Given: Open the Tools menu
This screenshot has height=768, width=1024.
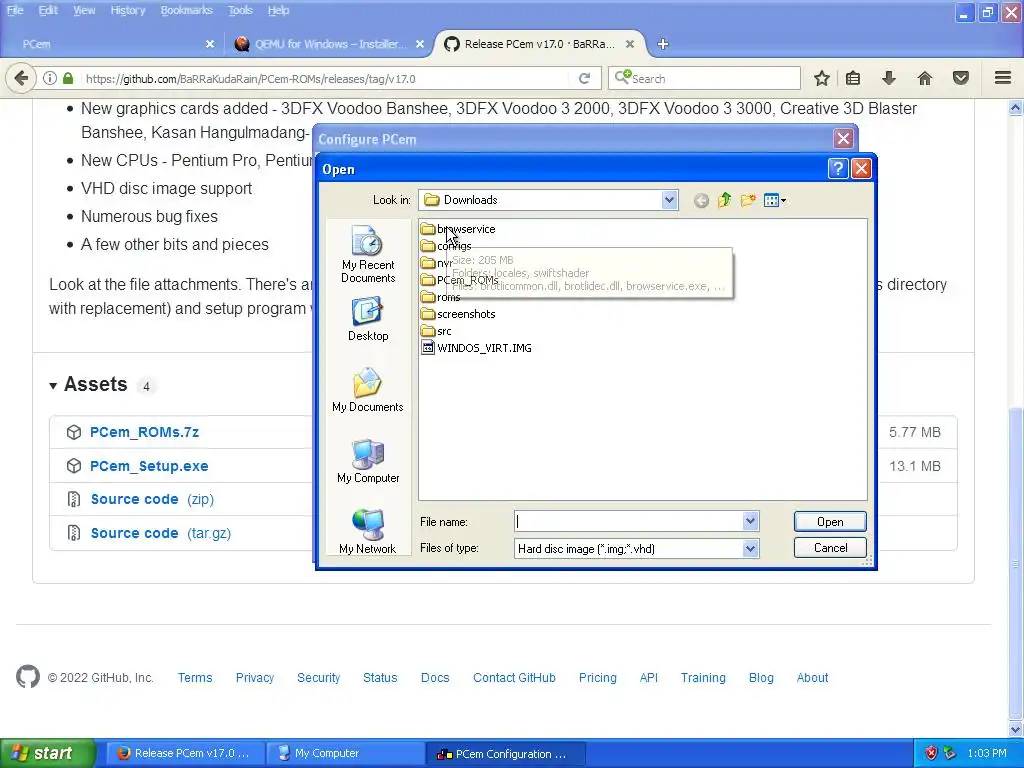Looking at the screenshot, I should point(240,10).
